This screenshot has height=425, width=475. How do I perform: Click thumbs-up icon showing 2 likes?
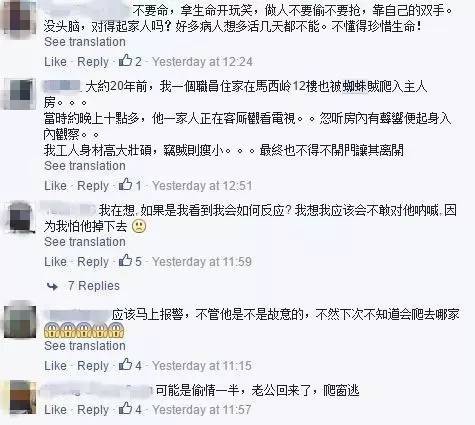tap(126, 61)
